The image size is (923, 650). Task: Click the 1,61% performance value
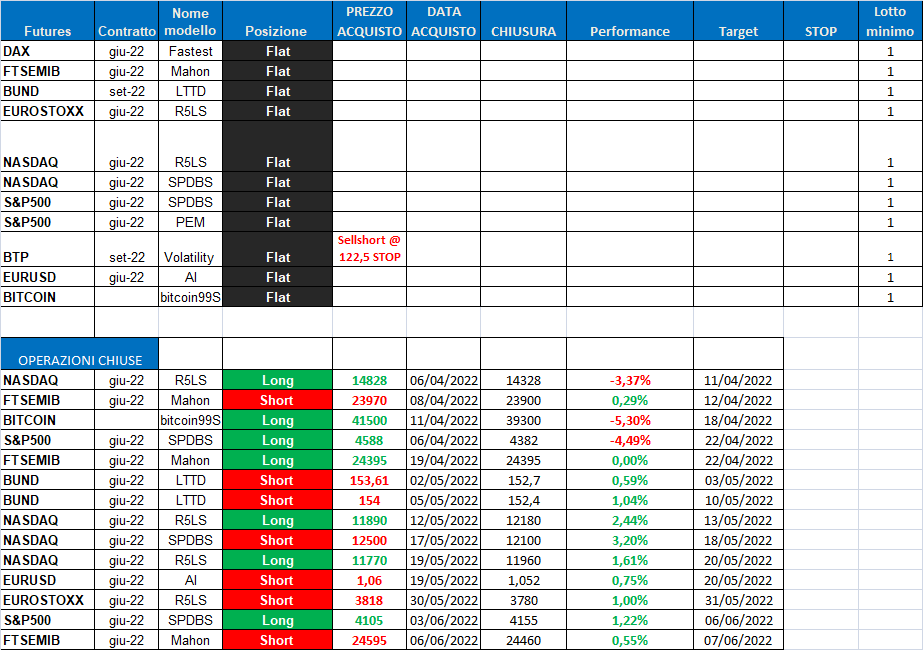click(x=630, y=561)
